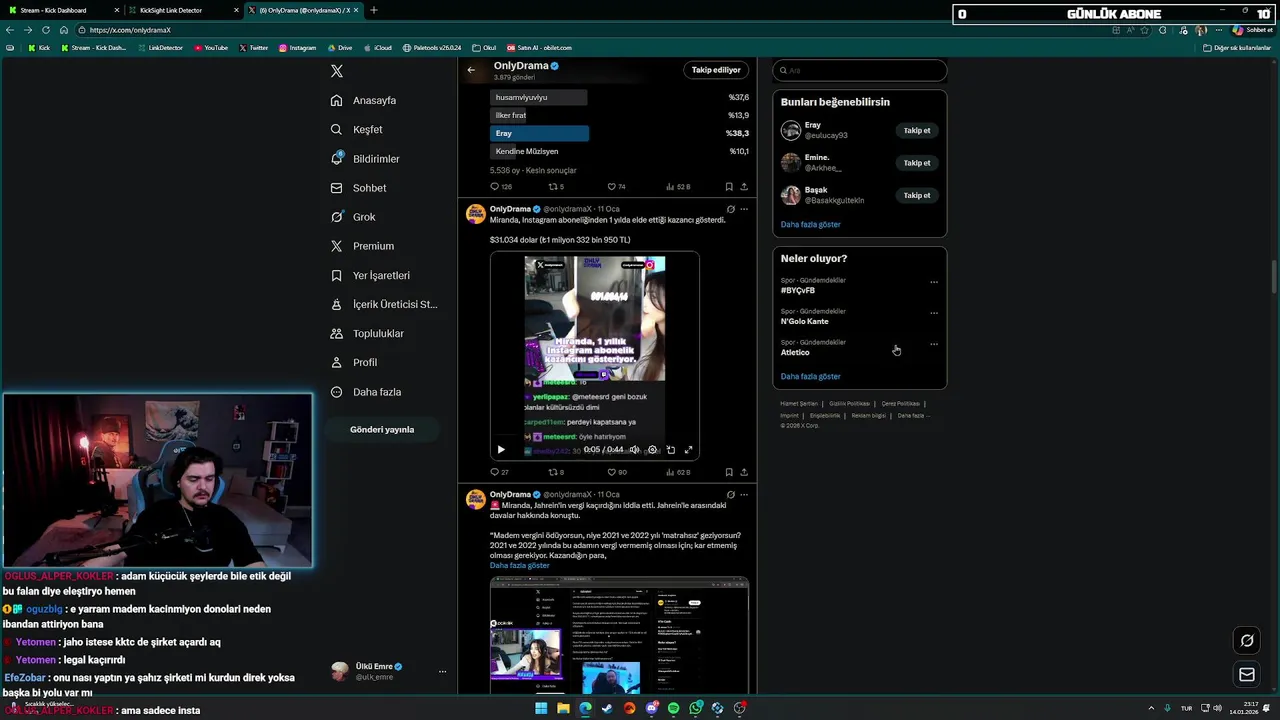Open video settings gear icon
Viewport: 1280px width, 720px height.
652,450
